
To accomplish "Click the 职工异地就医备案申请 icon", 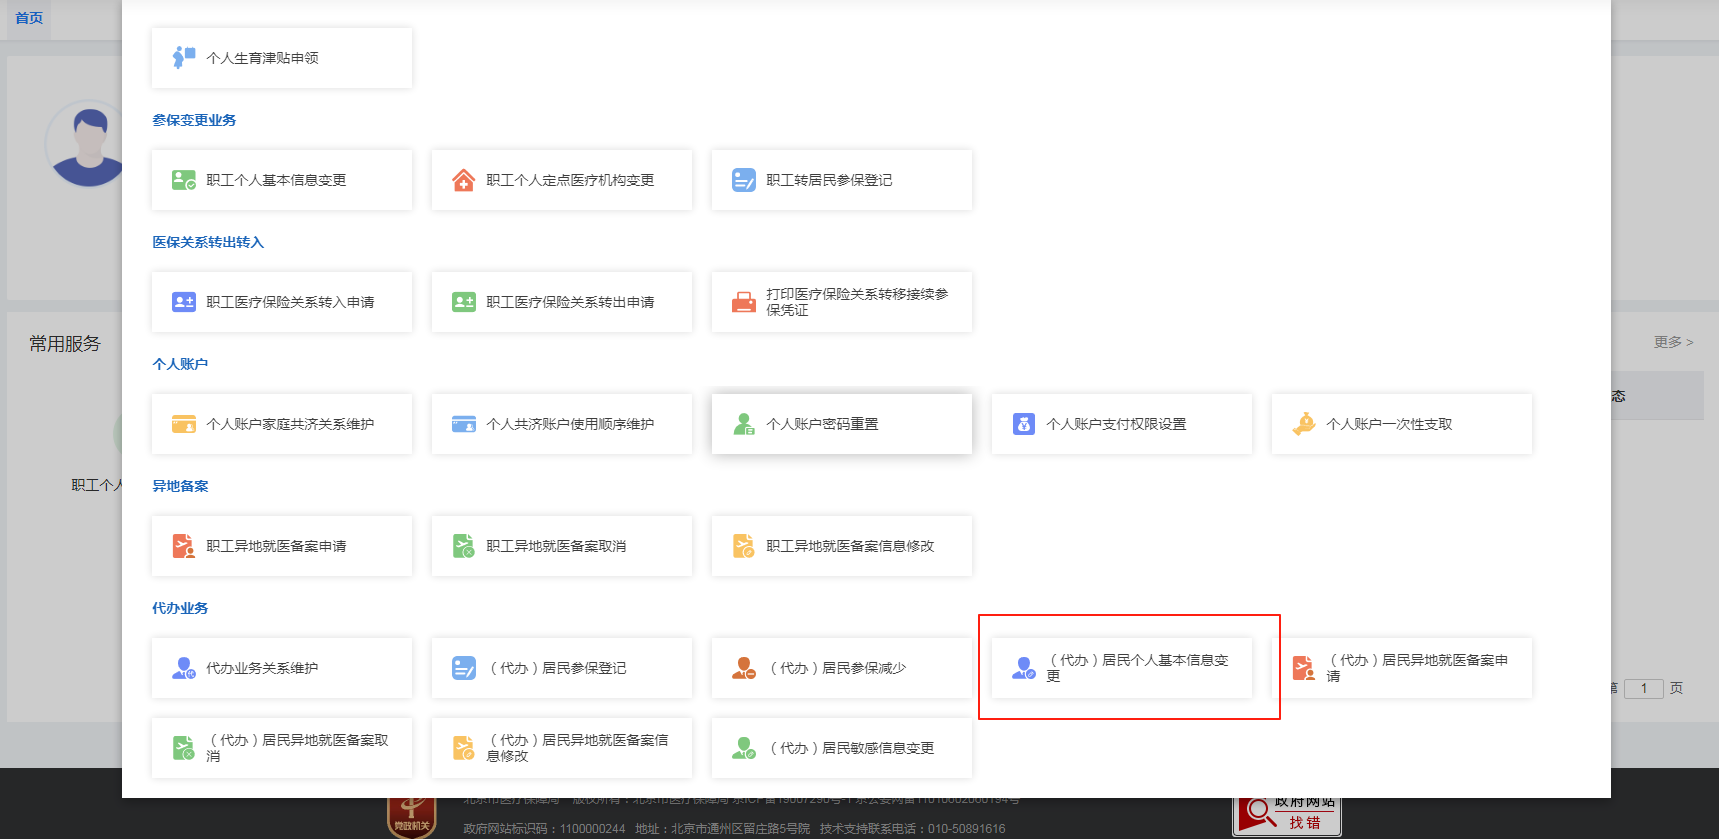I will 184,545.
